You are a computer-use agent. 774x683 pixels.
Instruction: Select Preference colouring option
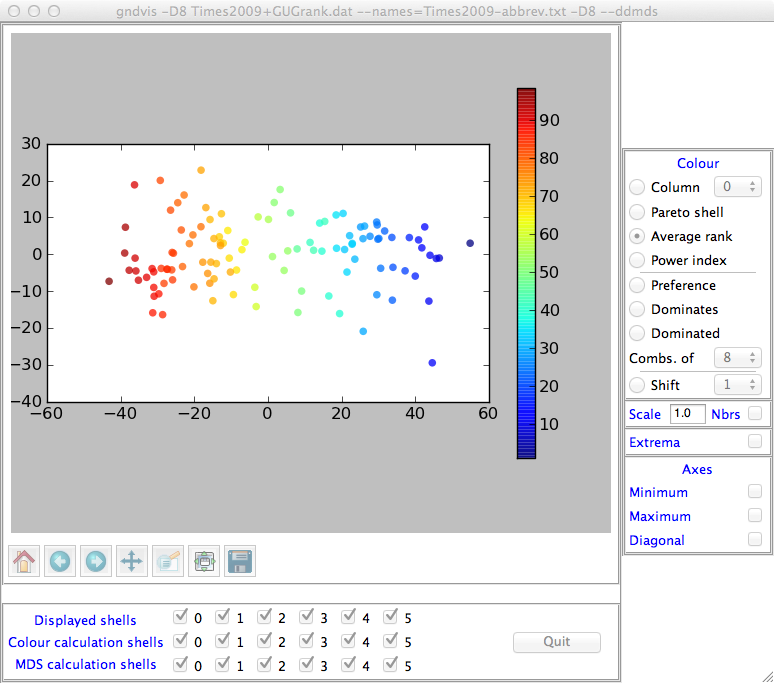click(637, 285)
